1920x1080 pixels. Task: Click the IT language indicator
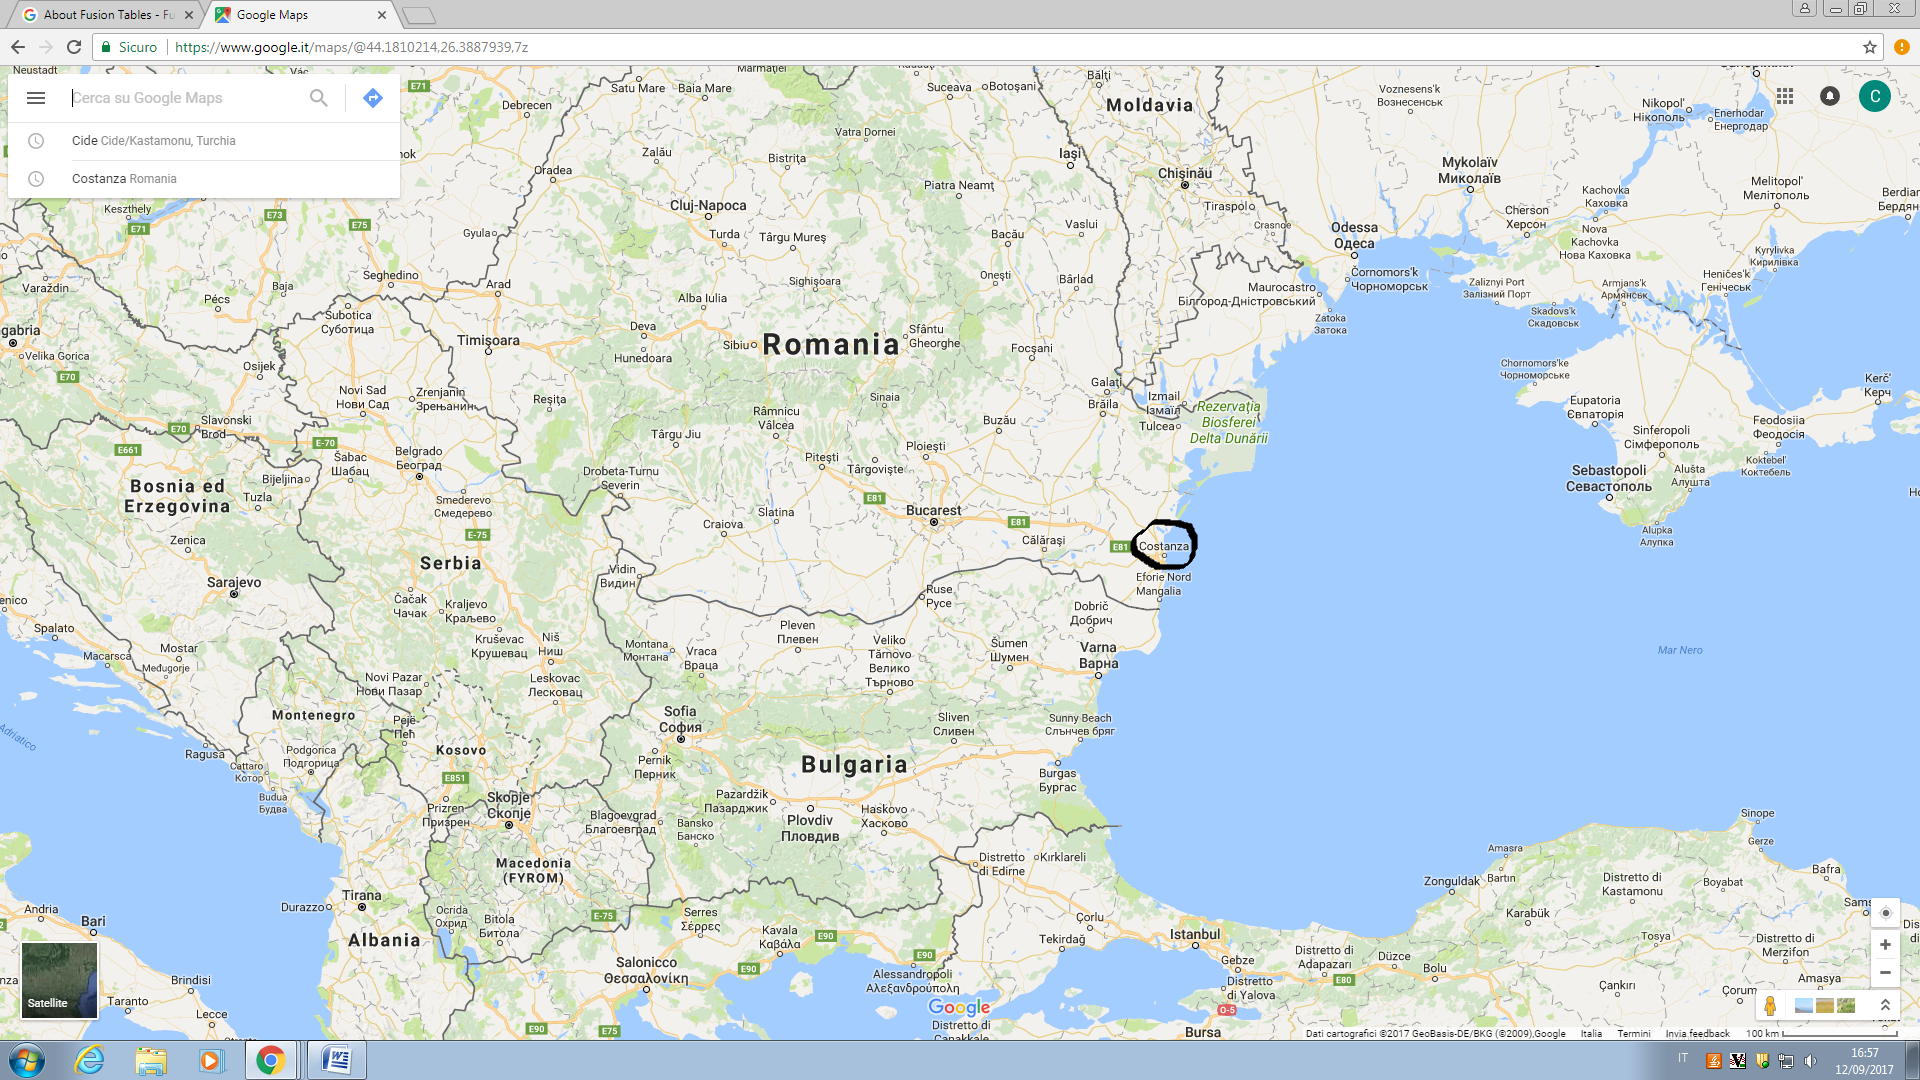[x=1683, y=1058]
